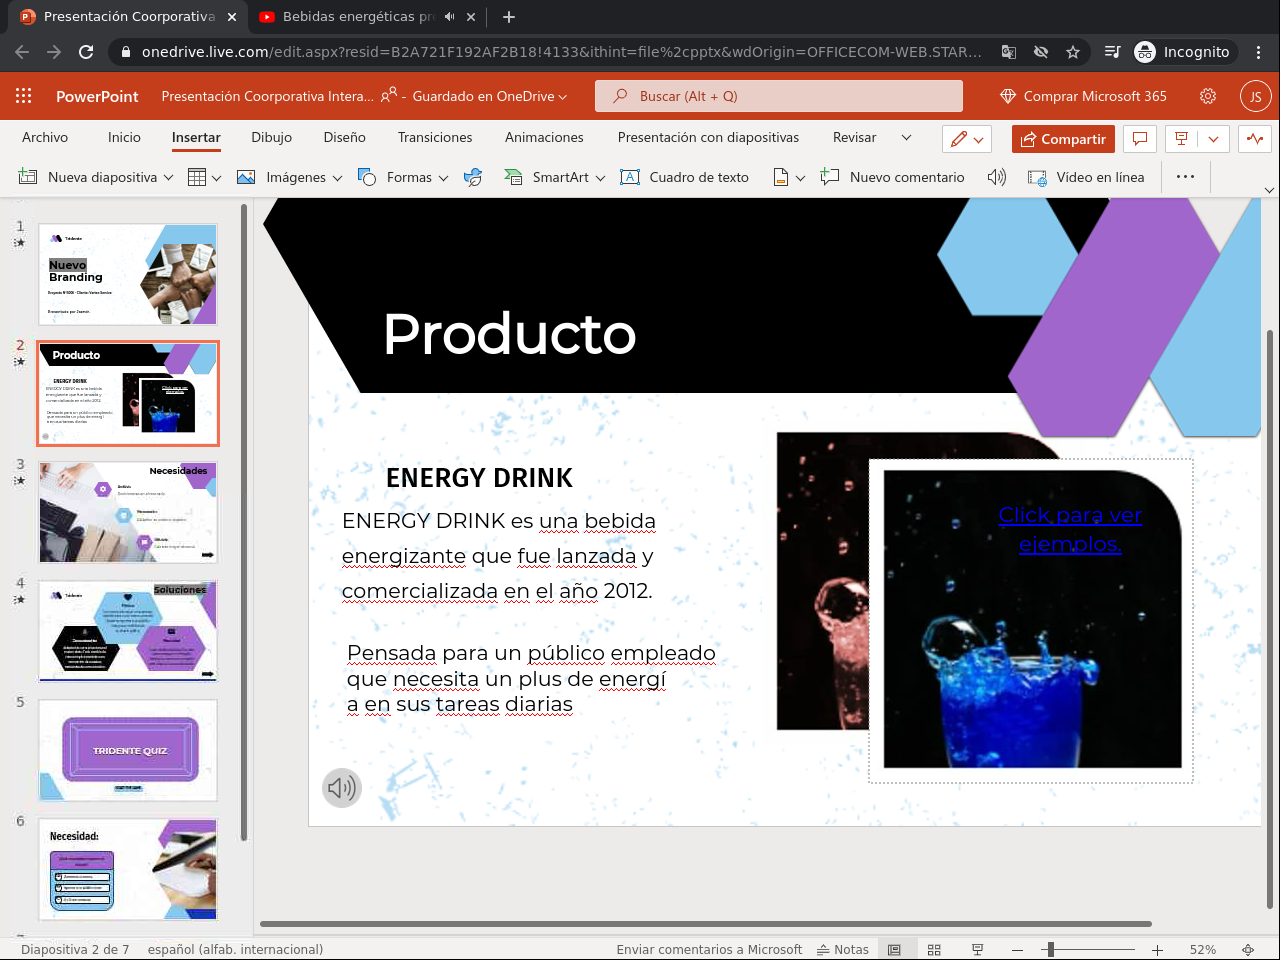
Task: Switch to normal view in status bar
Action: click(895, 949)
